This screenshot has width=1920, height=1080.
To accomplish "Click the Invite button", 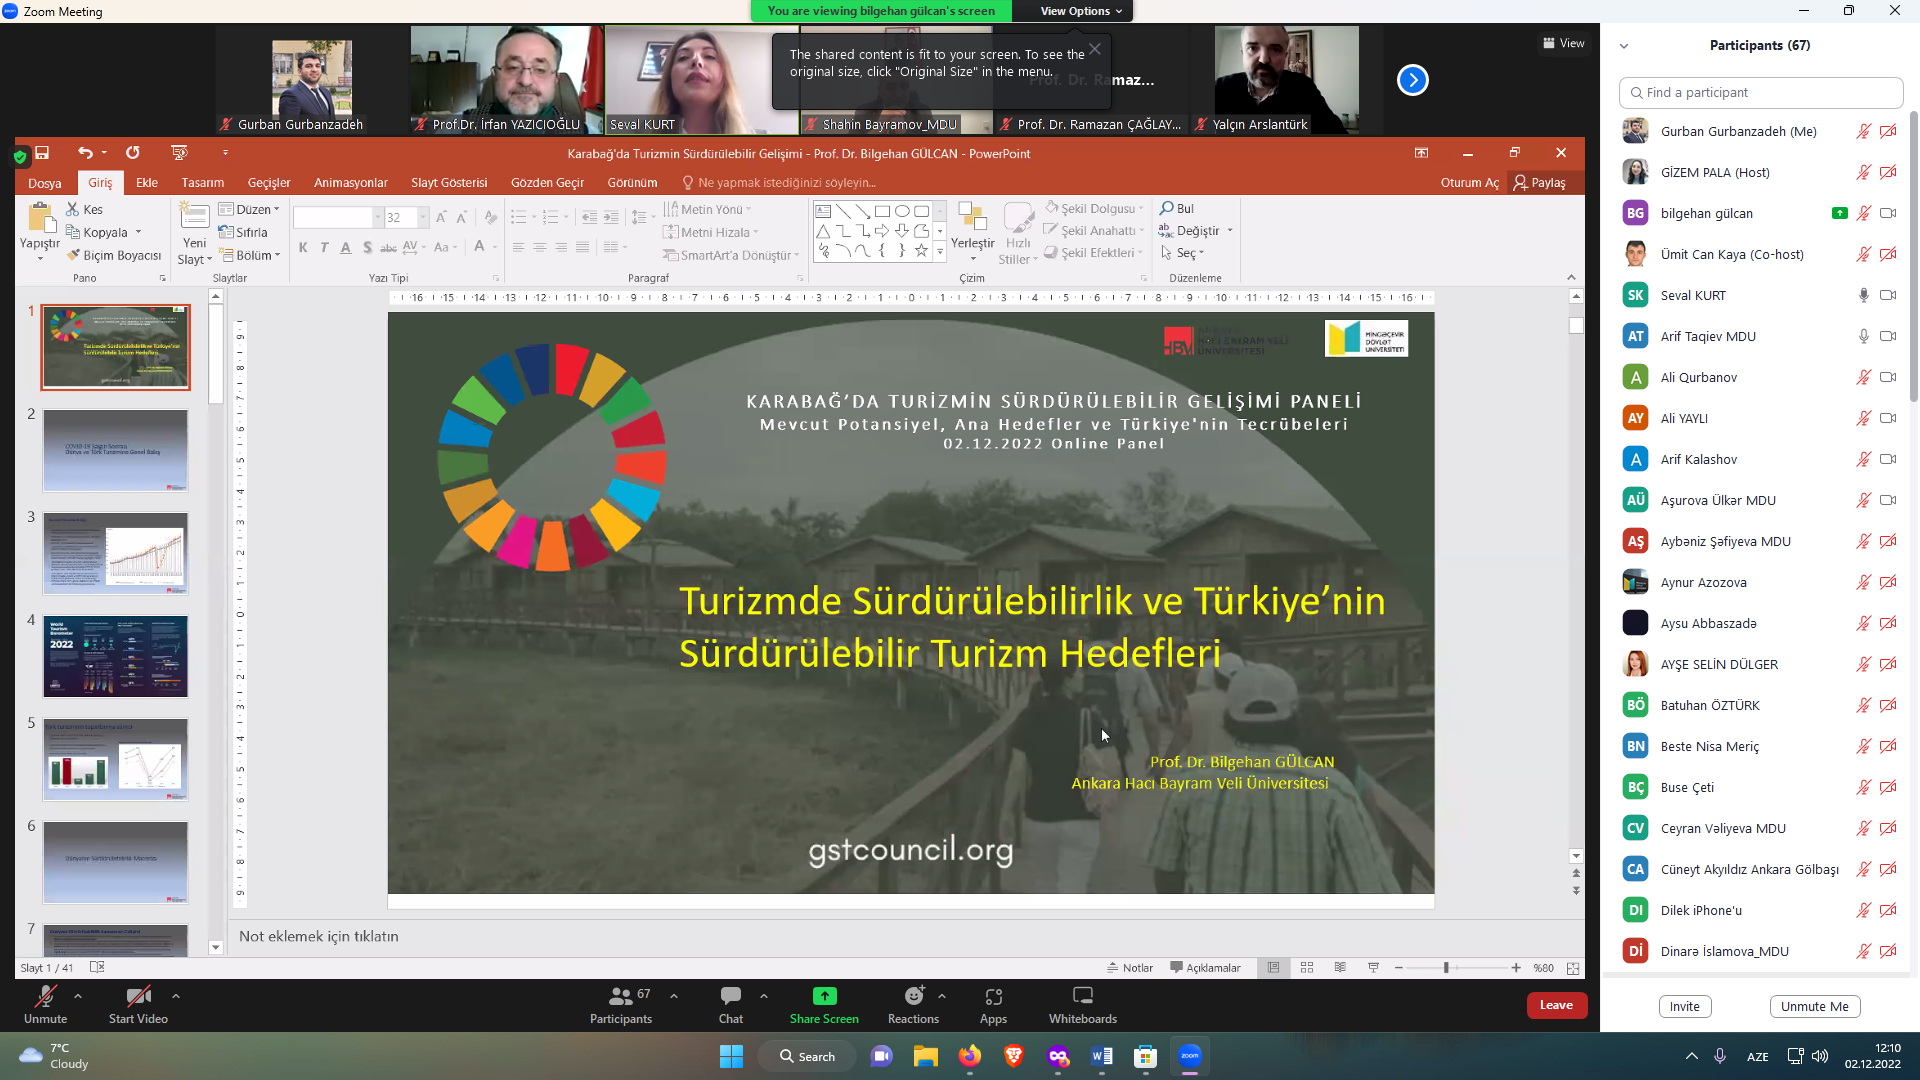I will click(1684, 1006).
